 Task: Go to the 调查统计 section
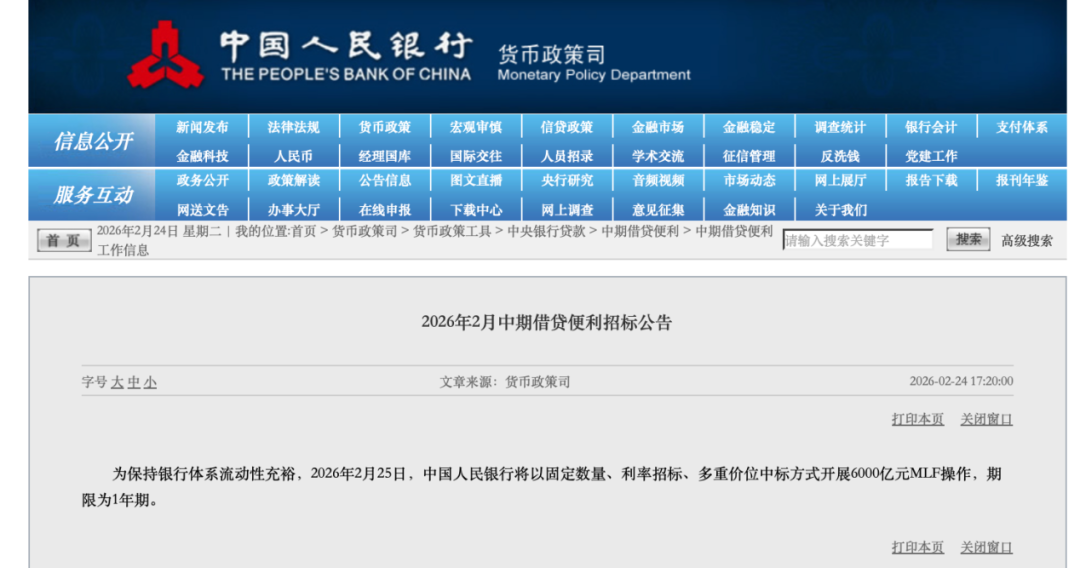840,128
